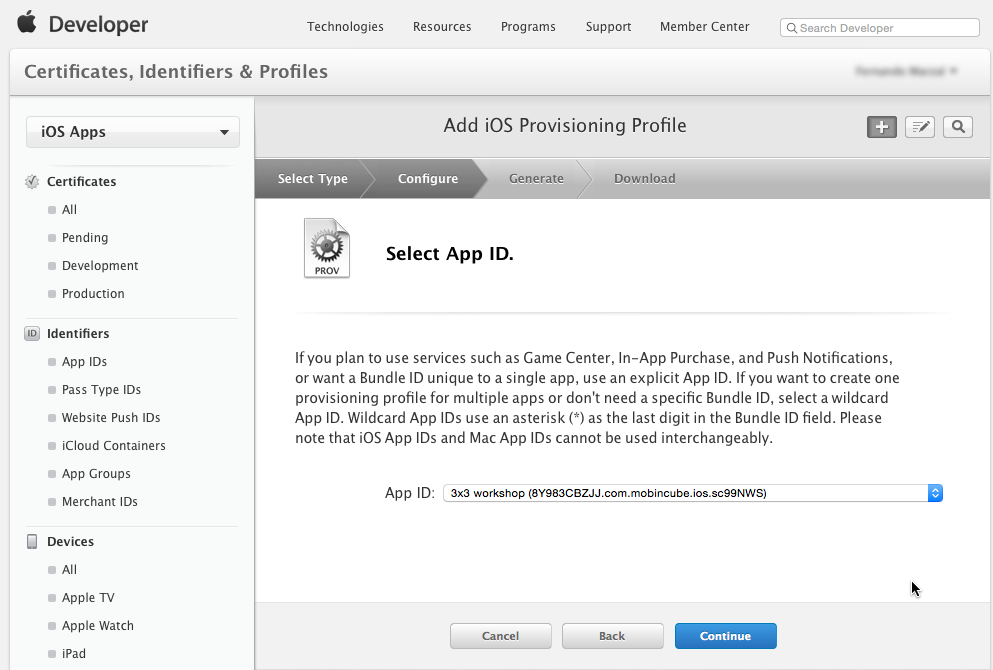Screen dimensions: 993x670
Task: Open the iOS Apps platform dropdown
Action: [x=133, y=132]
